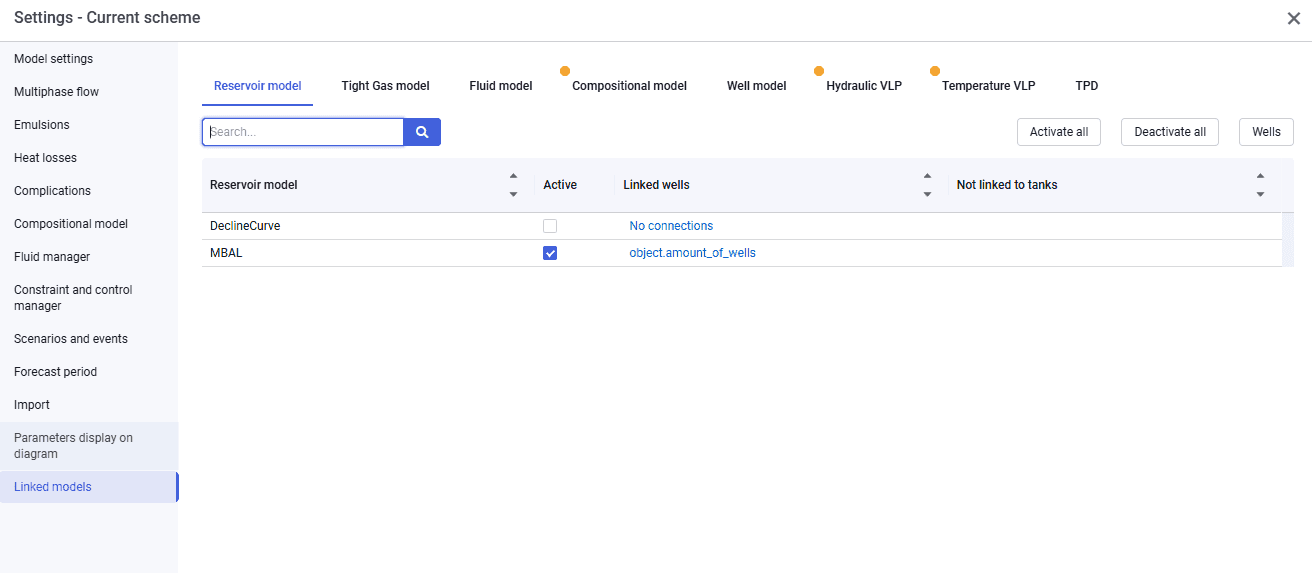Screen dimensions: 1312x573
Task: Sort ascending by Reservoir model column
Action: pyautogui.click(x=514, y=176)
